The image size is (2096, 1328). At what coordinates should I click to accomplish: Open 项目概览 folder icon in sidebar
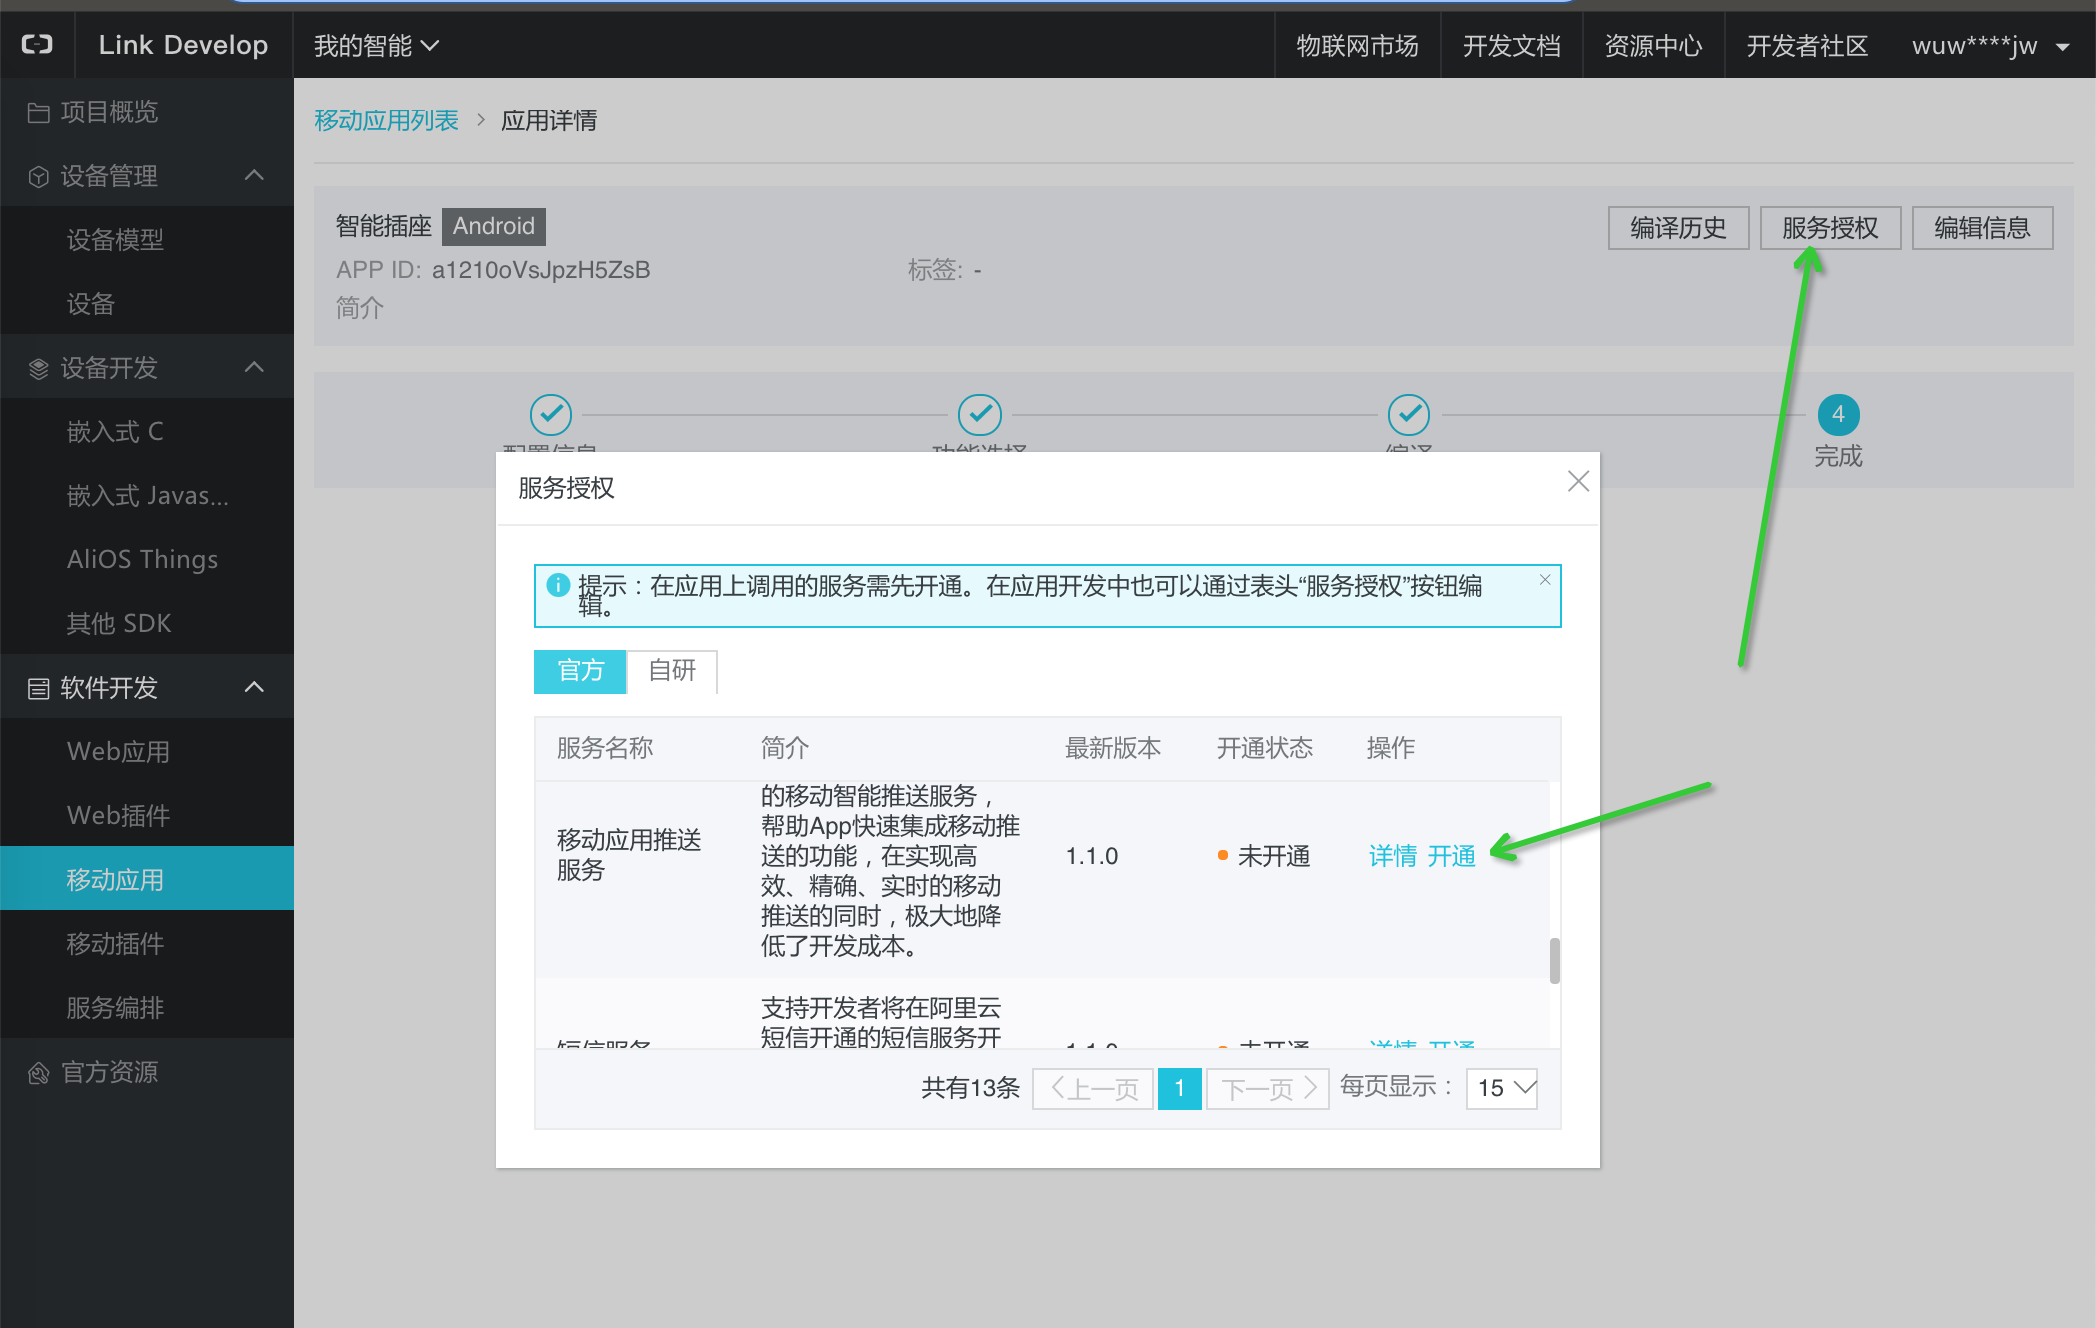(x=39, y=113)
